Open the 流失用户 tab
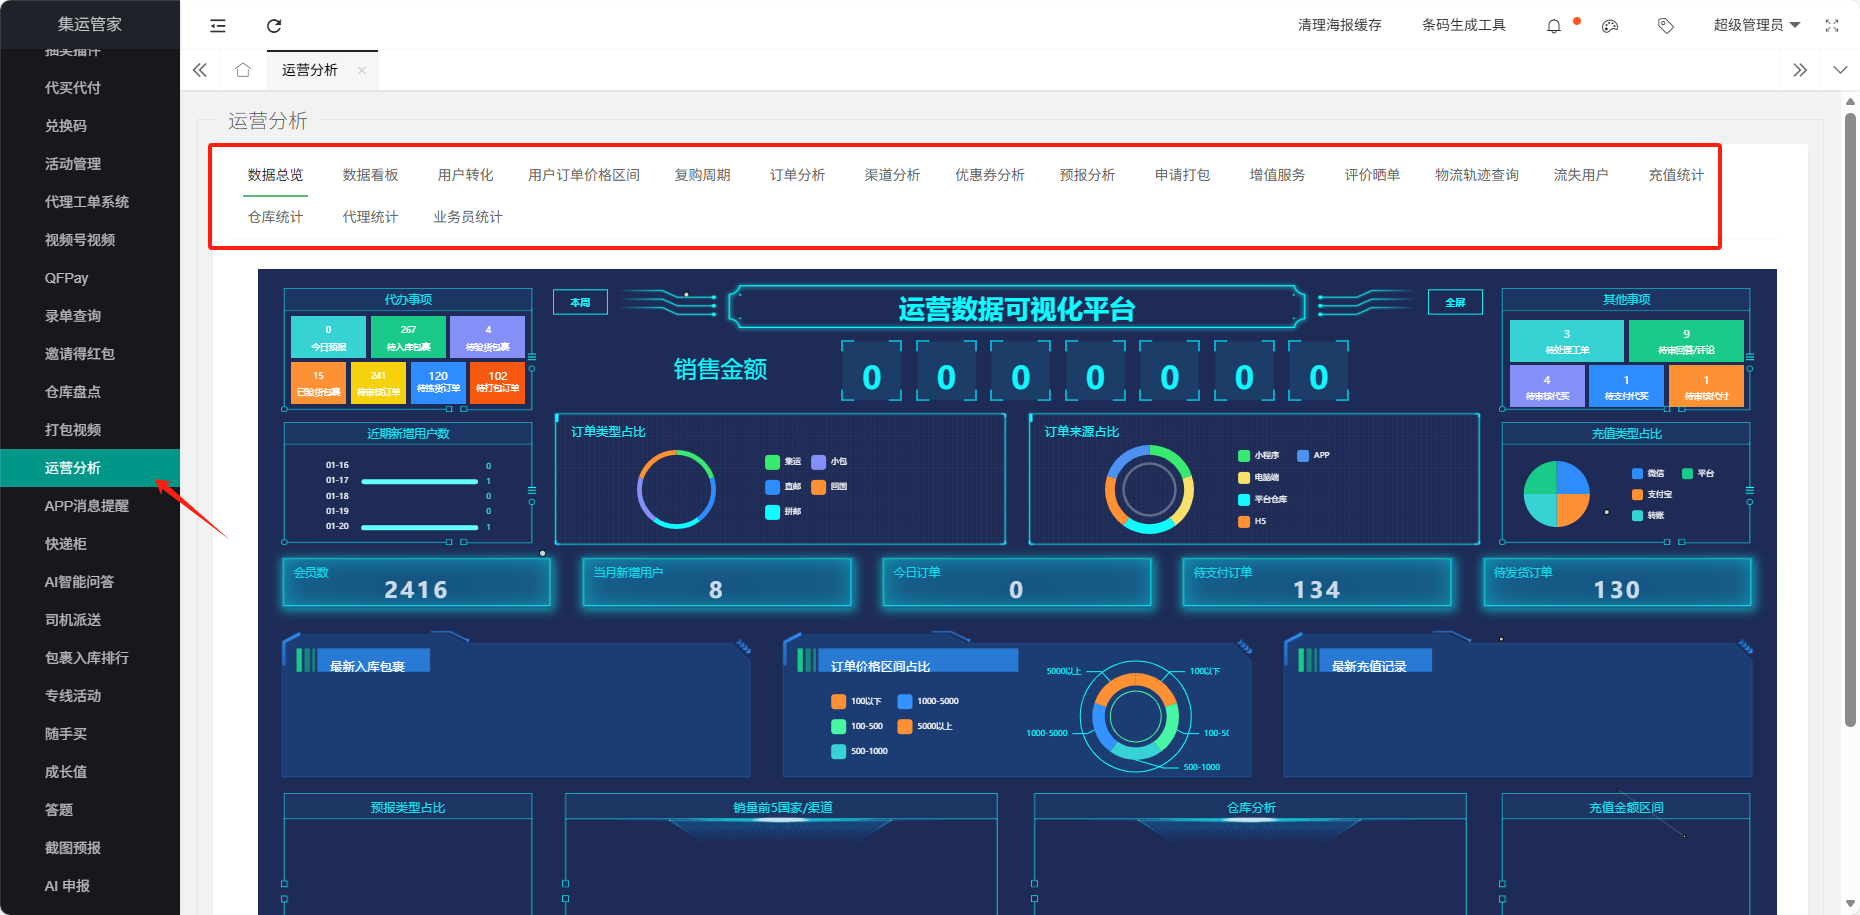Image resolution: width=1860 pixels, height=915 pixels. [x=1581, y=175]
